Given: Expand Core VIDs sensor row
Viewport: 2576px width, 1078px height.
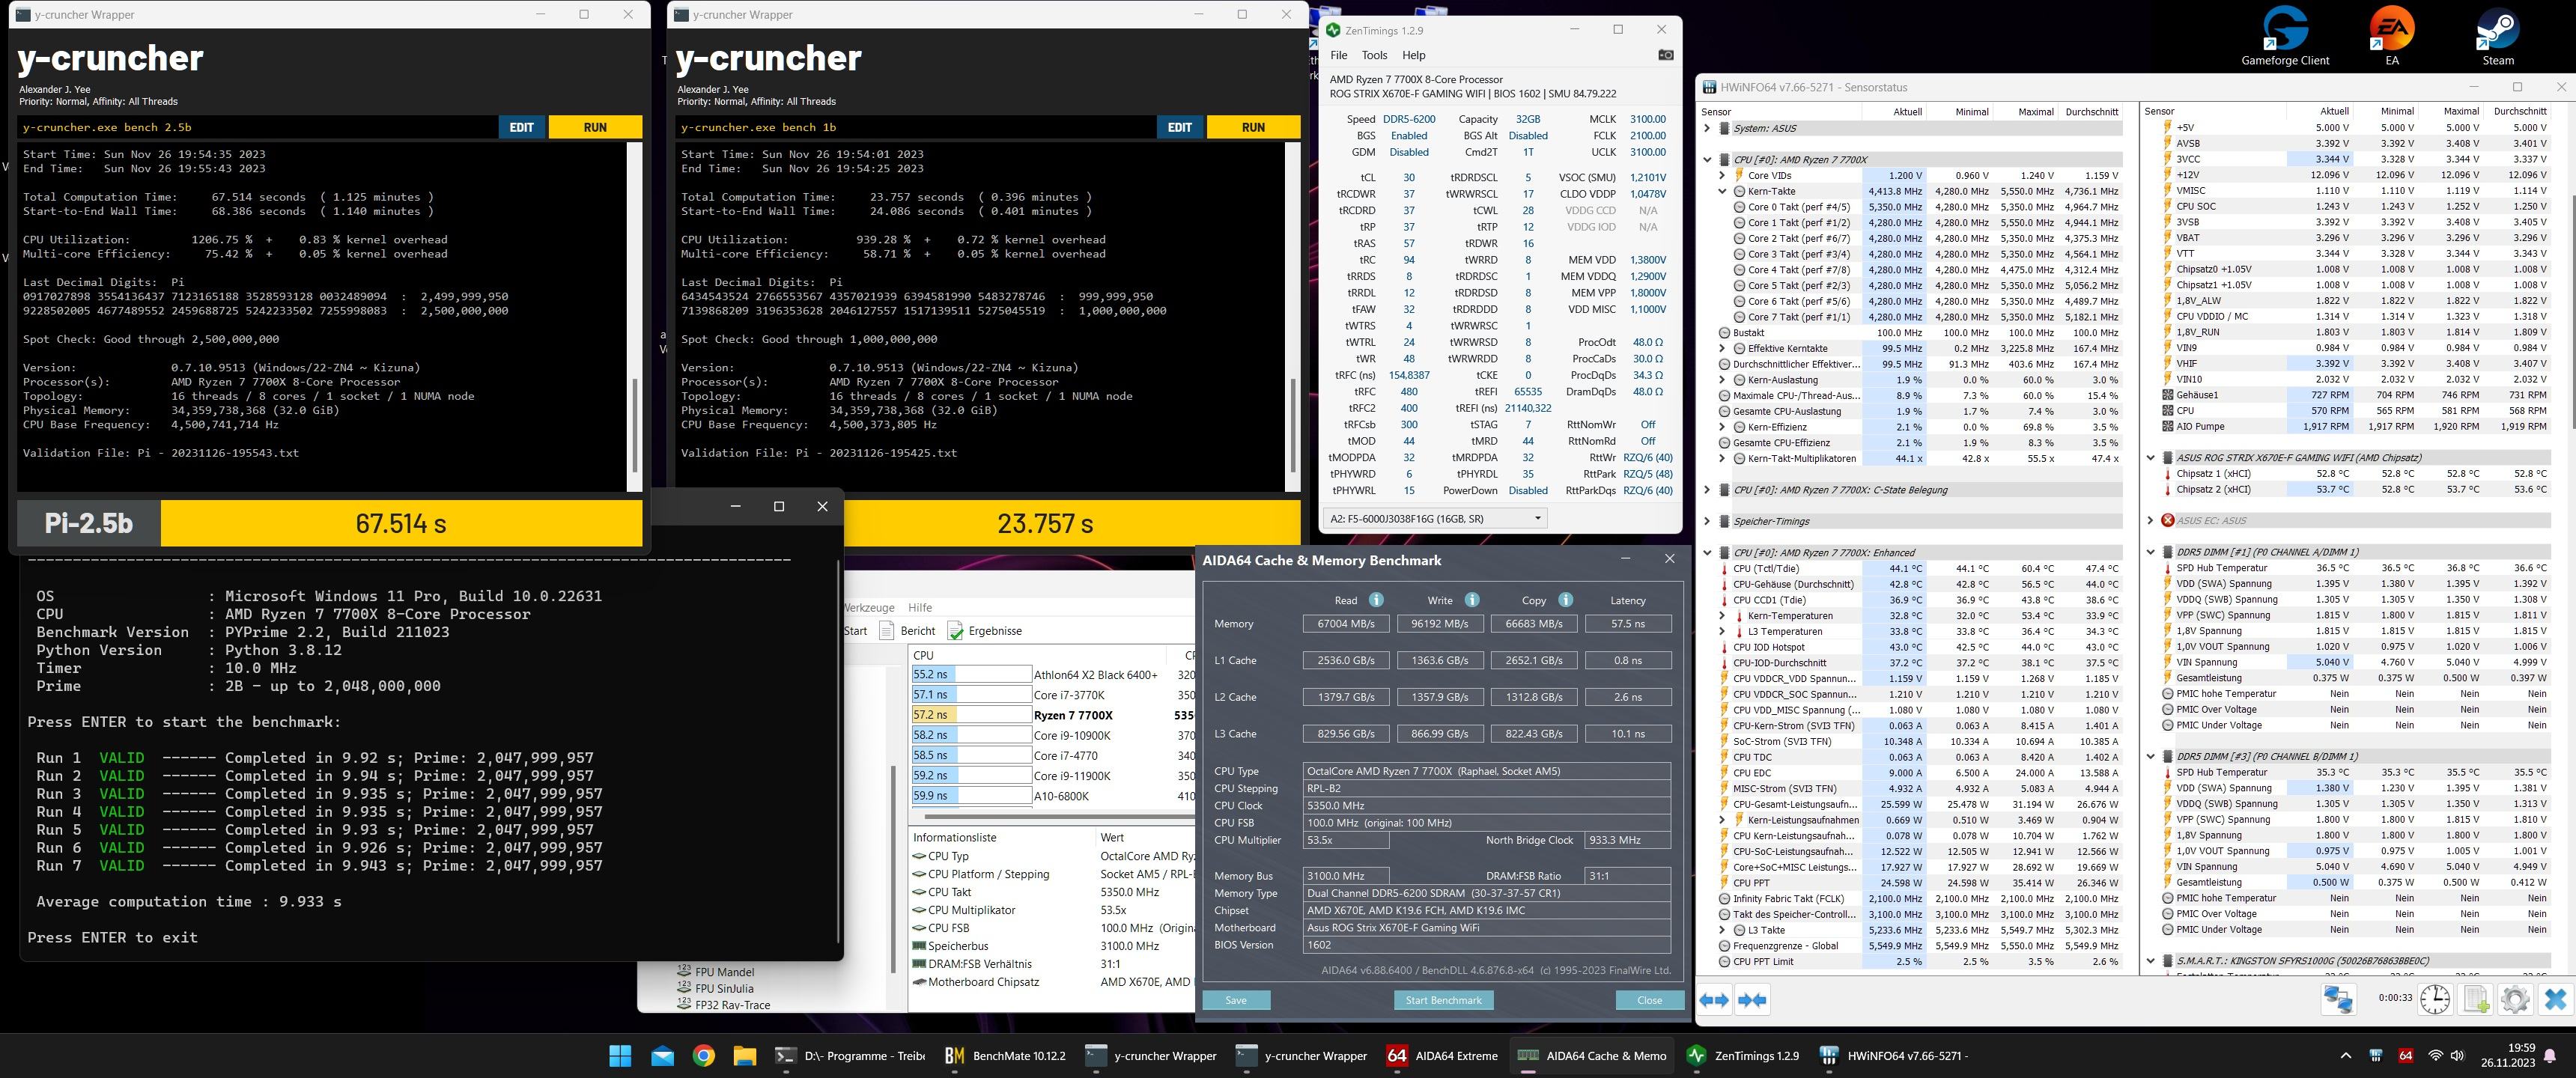Looking at the screenshot, I should click(x=1722, y=175).
